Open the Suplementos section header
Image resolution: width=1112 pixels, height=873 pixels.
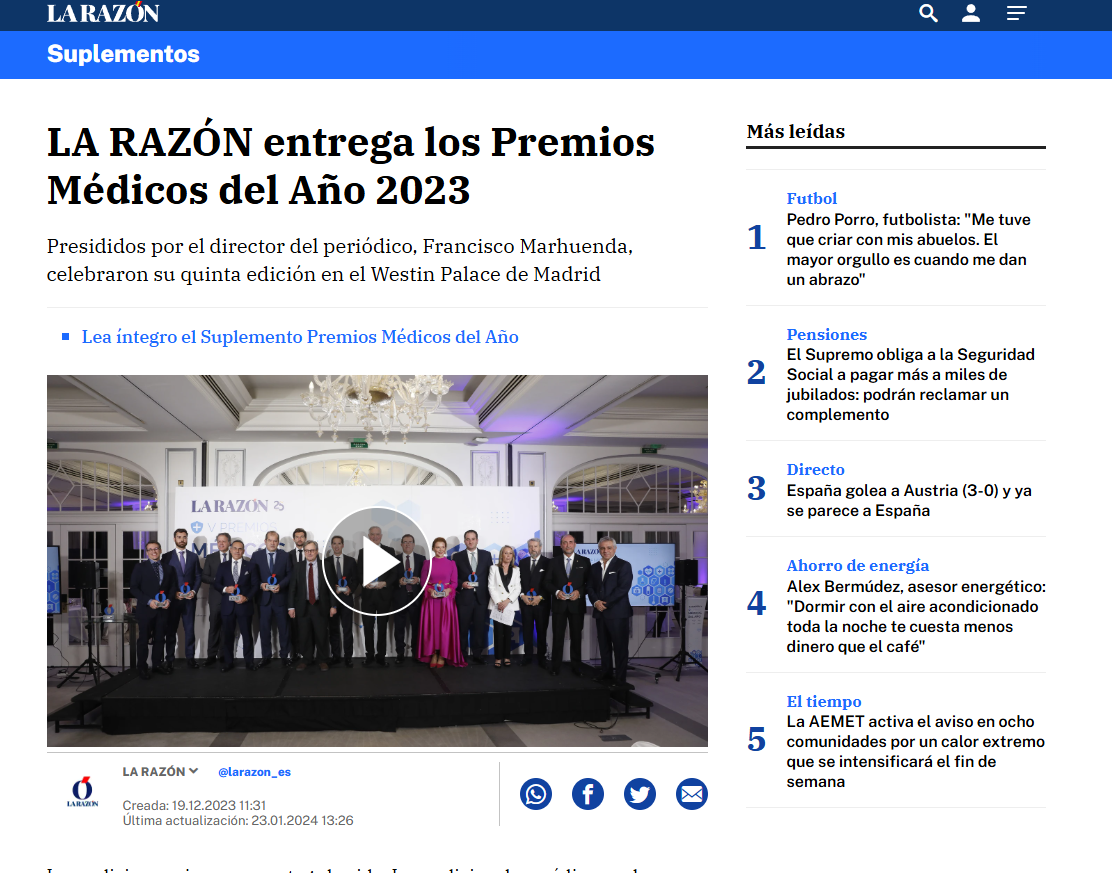[123, 54]
